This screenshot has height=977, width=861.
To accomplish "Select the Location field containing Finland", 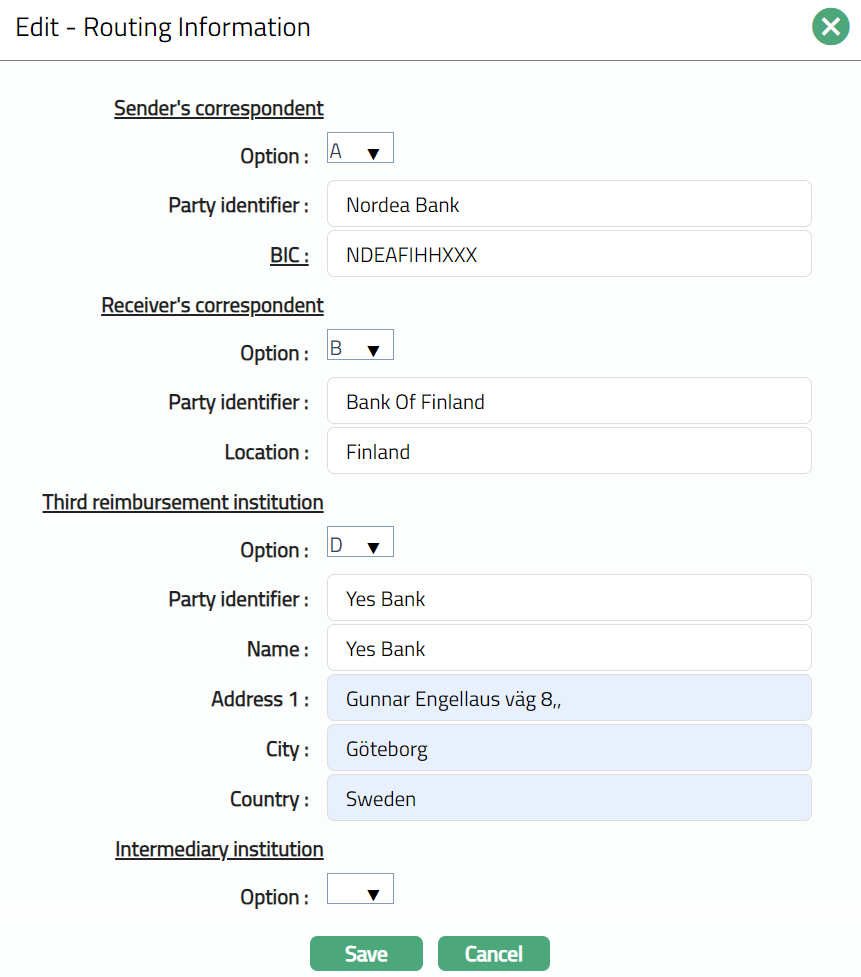I will tap(569, 451).
